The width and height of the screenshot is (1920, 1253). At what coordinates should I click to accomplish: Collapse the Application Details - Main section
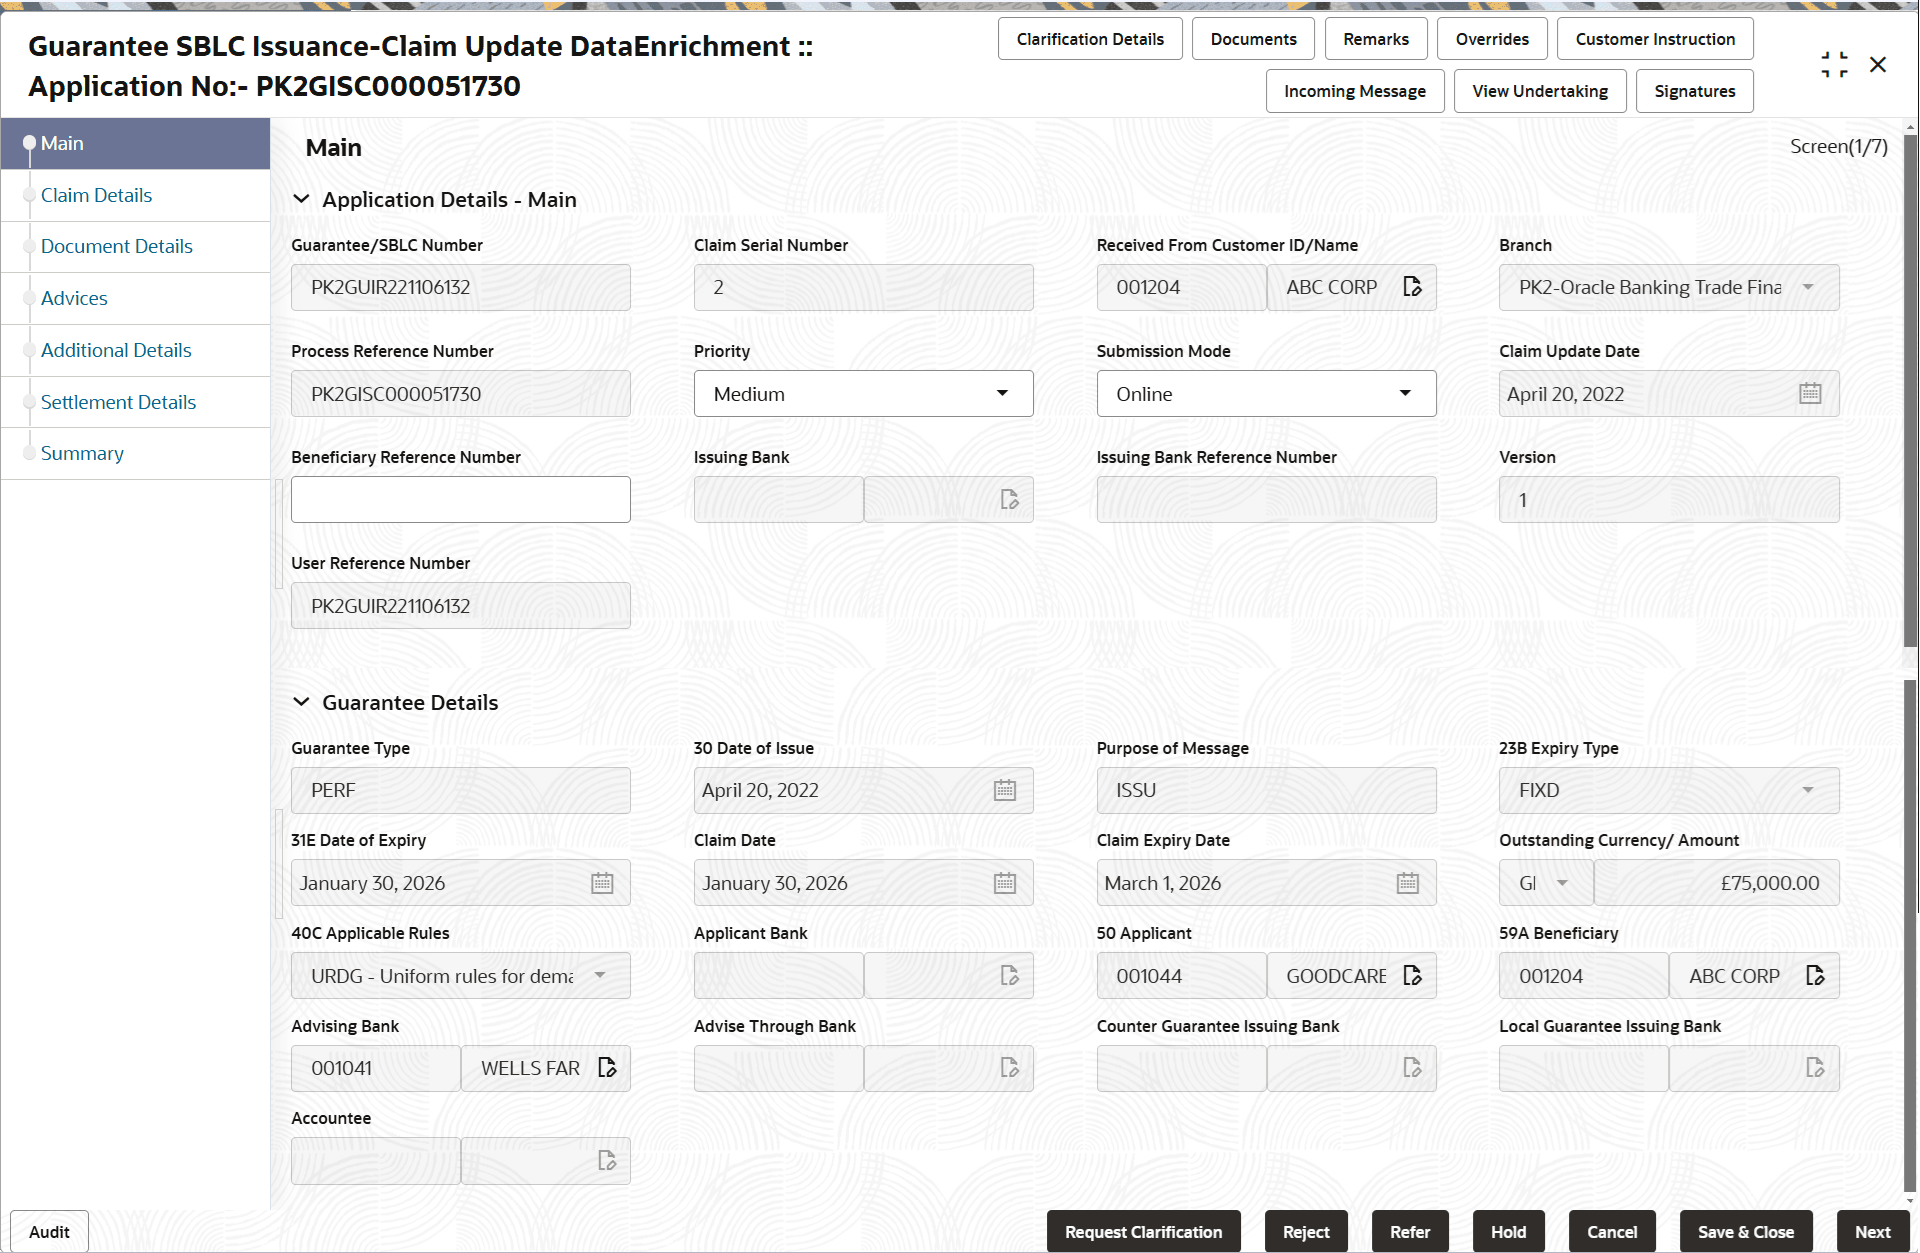[301, 200]
